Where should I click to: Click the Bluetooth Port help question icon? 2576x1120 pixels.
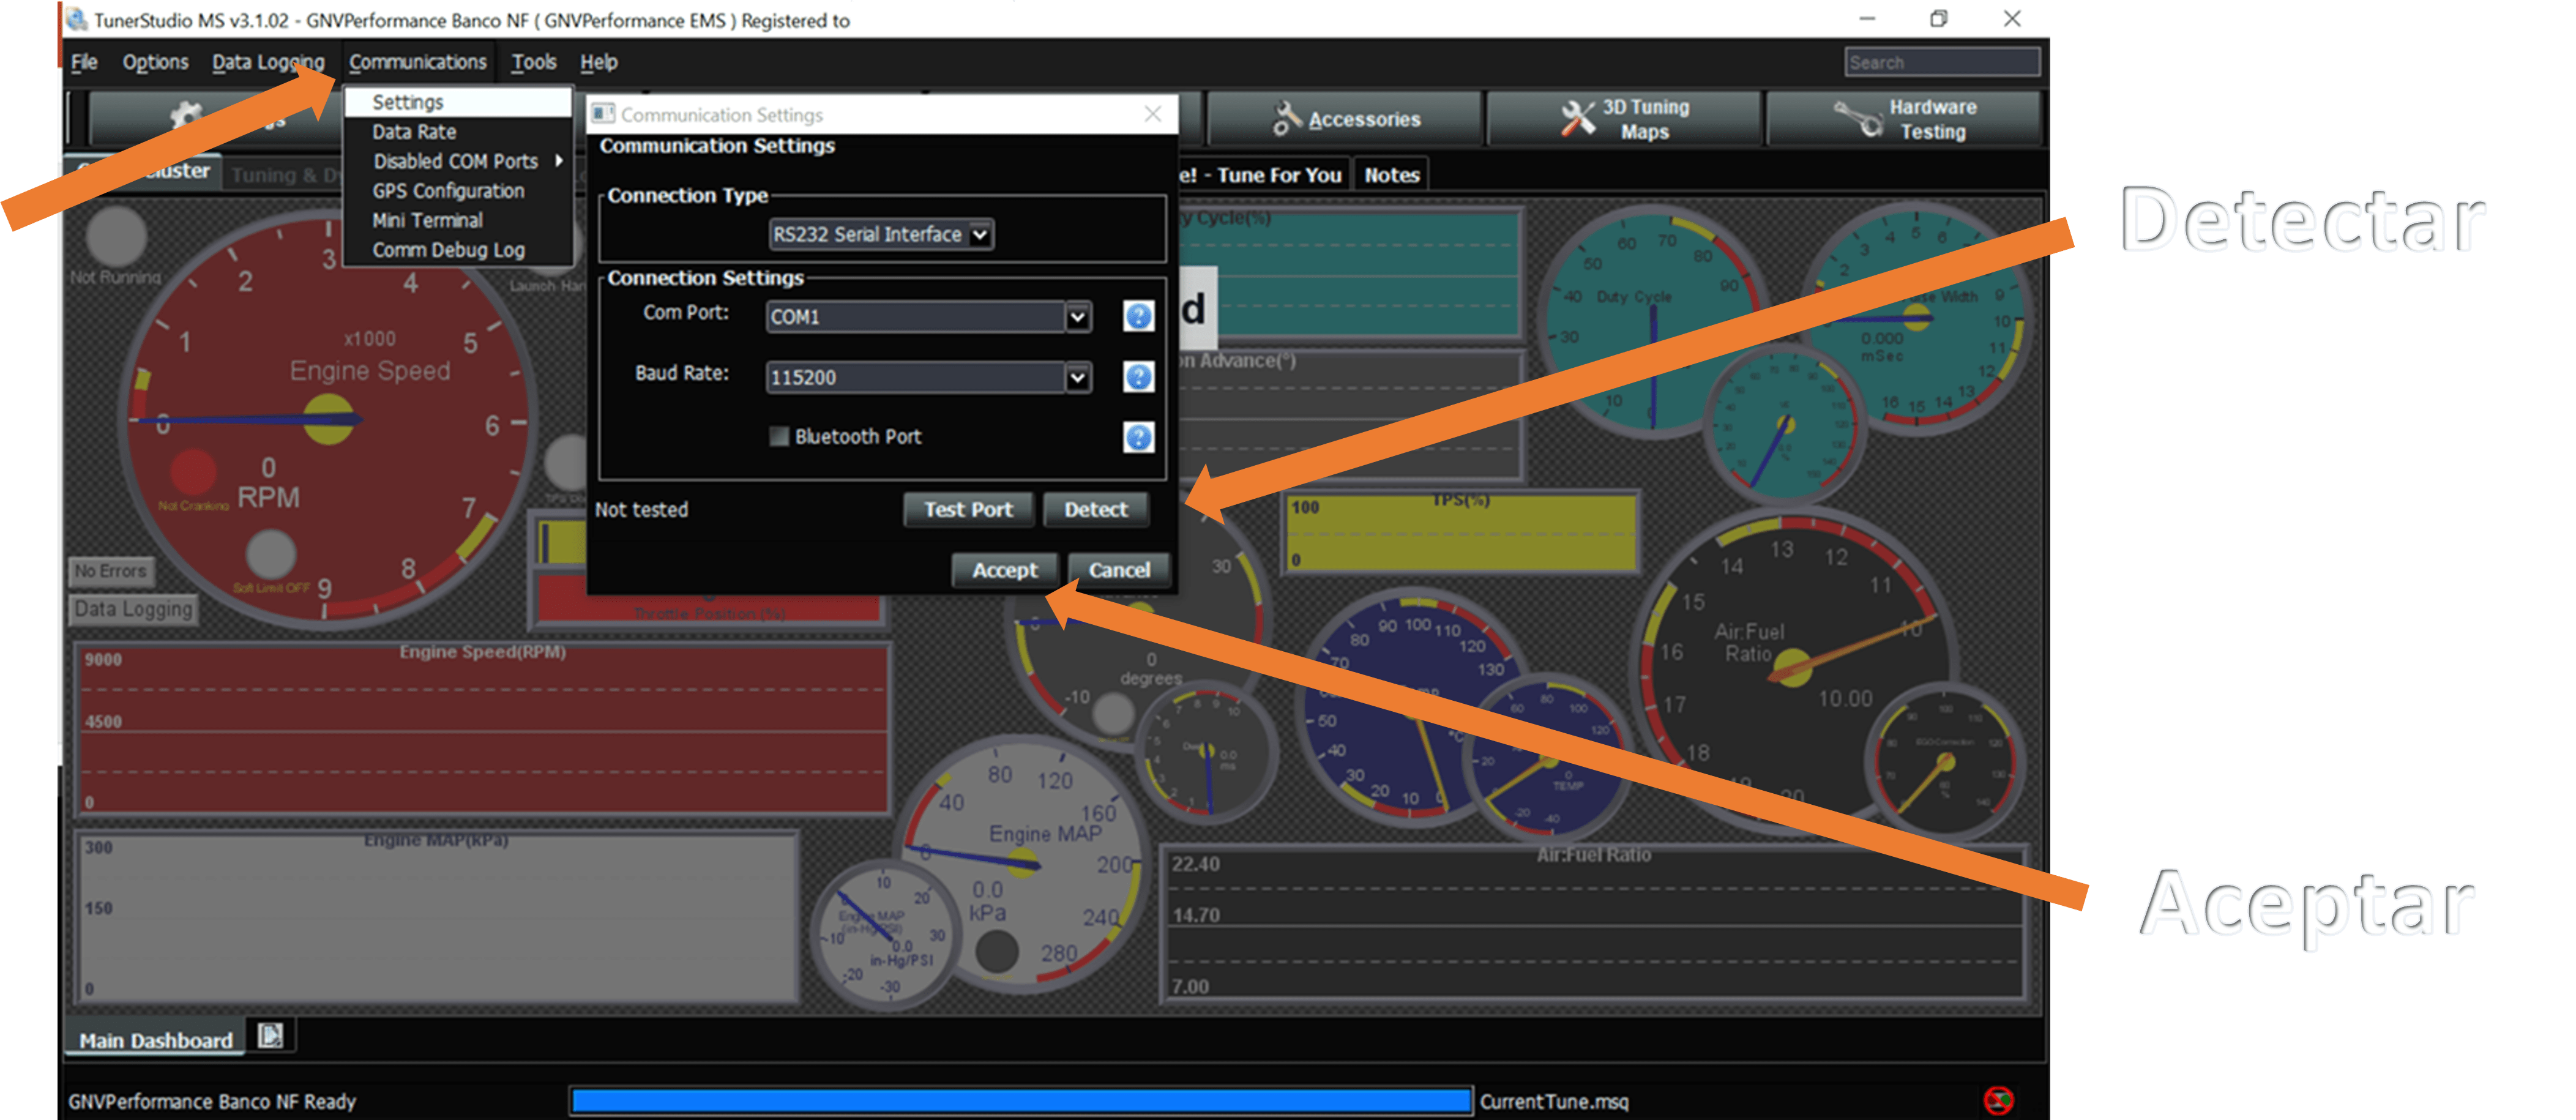coord(1138,437)
